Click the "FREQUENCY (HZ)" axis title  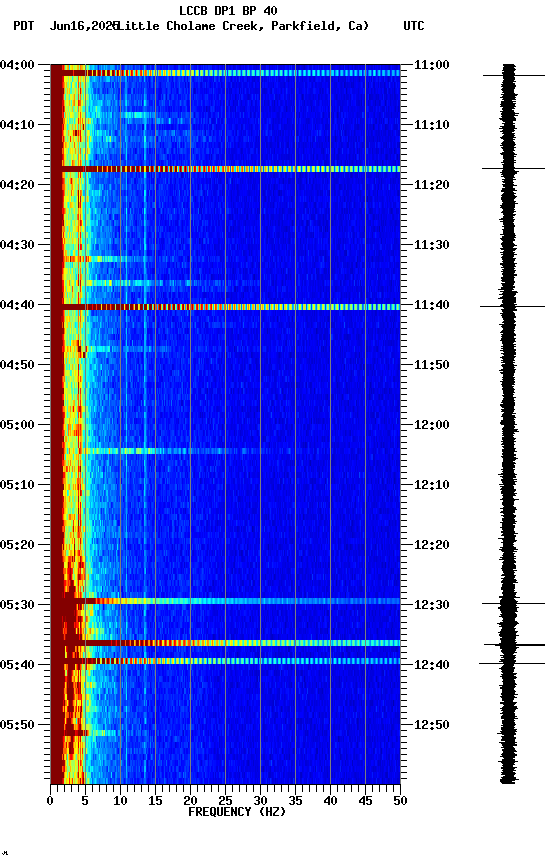click(237, 812)
